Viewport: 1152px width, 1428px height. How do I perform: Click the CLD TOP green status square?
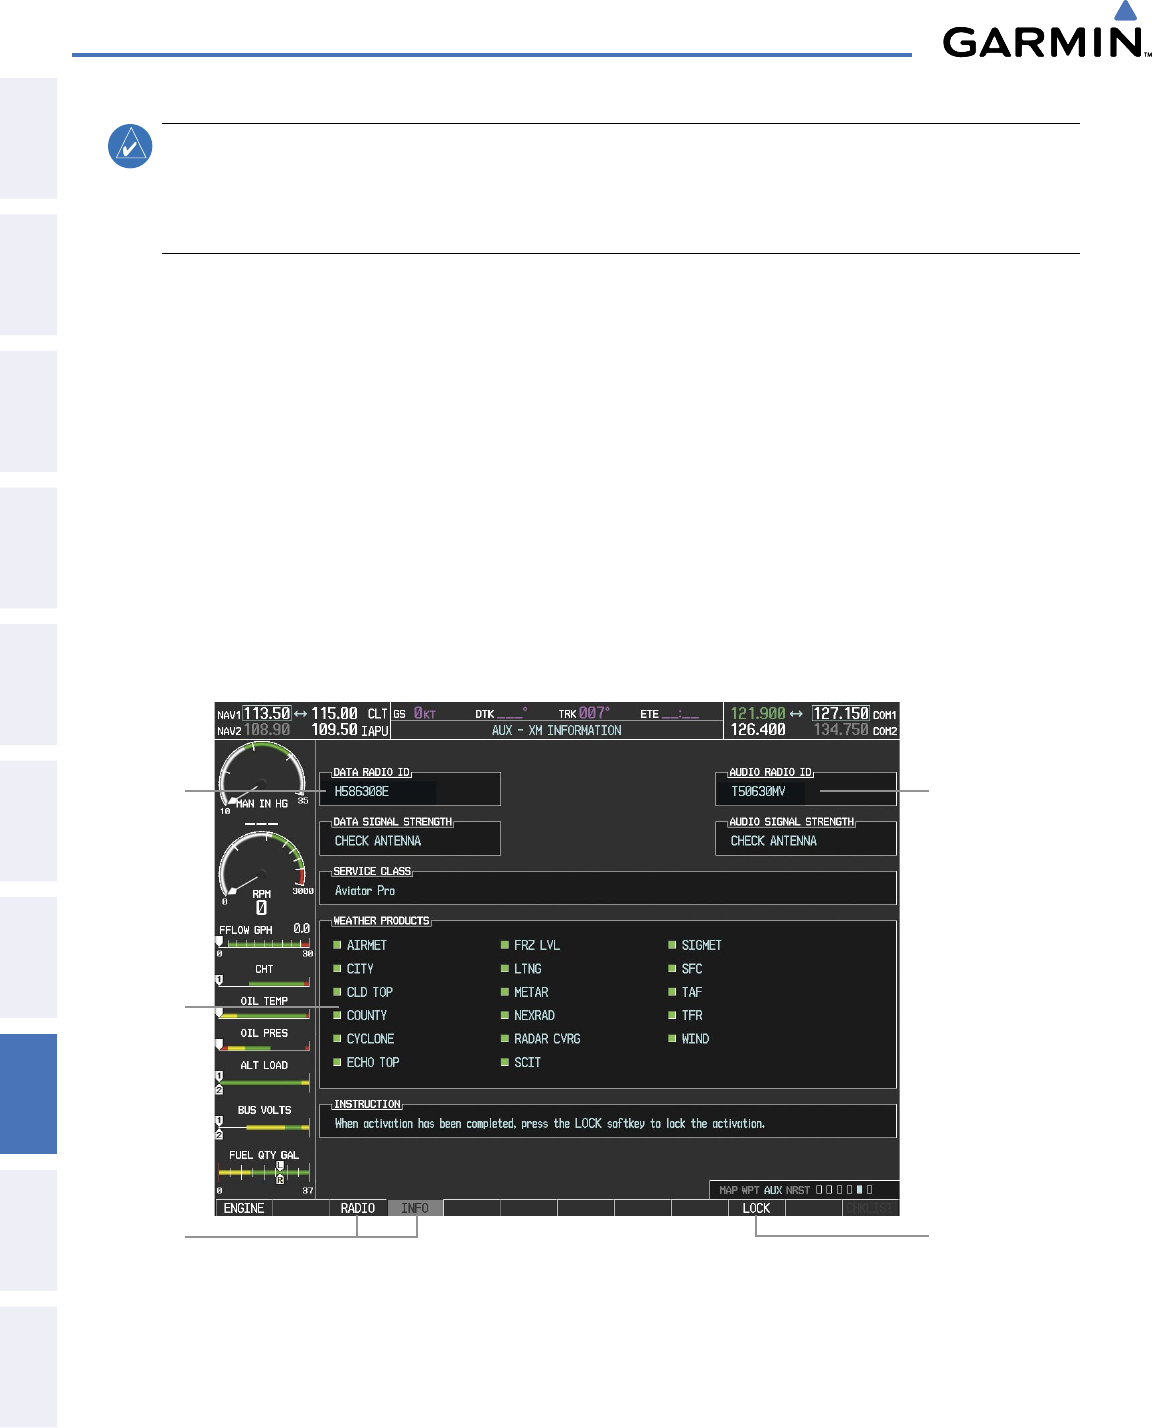338,992
